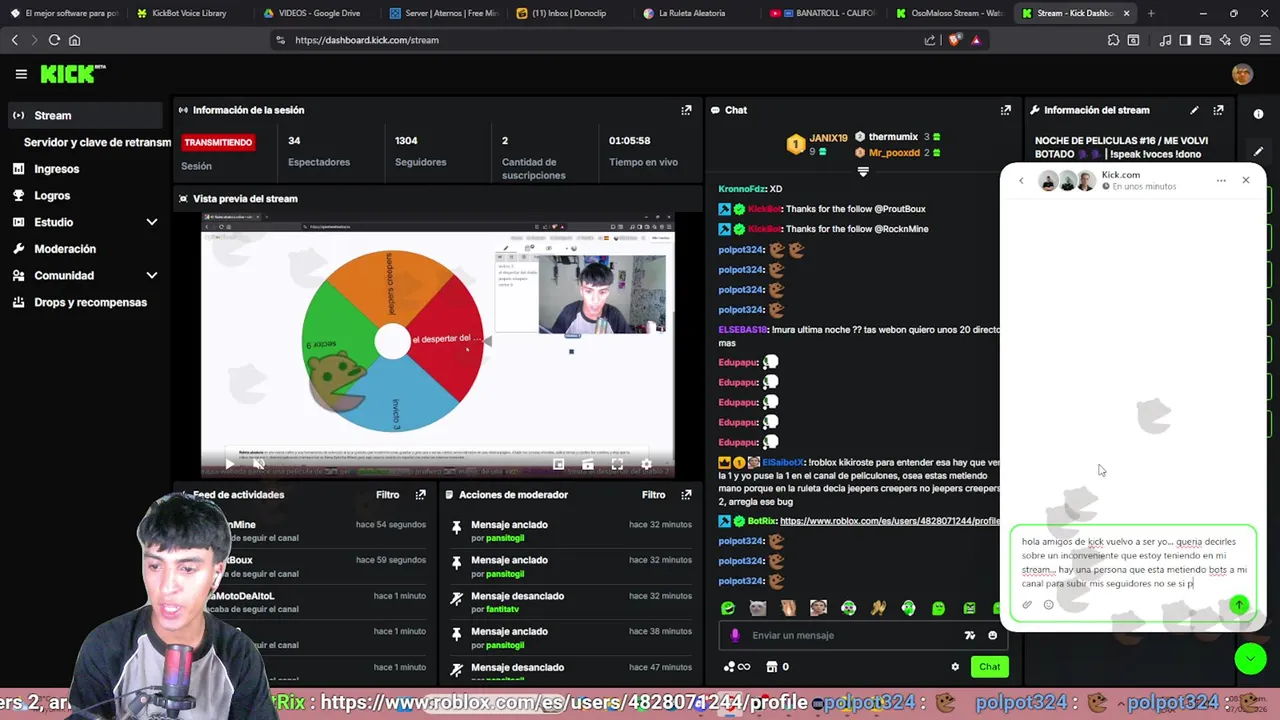Click the stream preview video thumbnail
This screenshot has height=720, width=1280.
[x=438, y=344]
